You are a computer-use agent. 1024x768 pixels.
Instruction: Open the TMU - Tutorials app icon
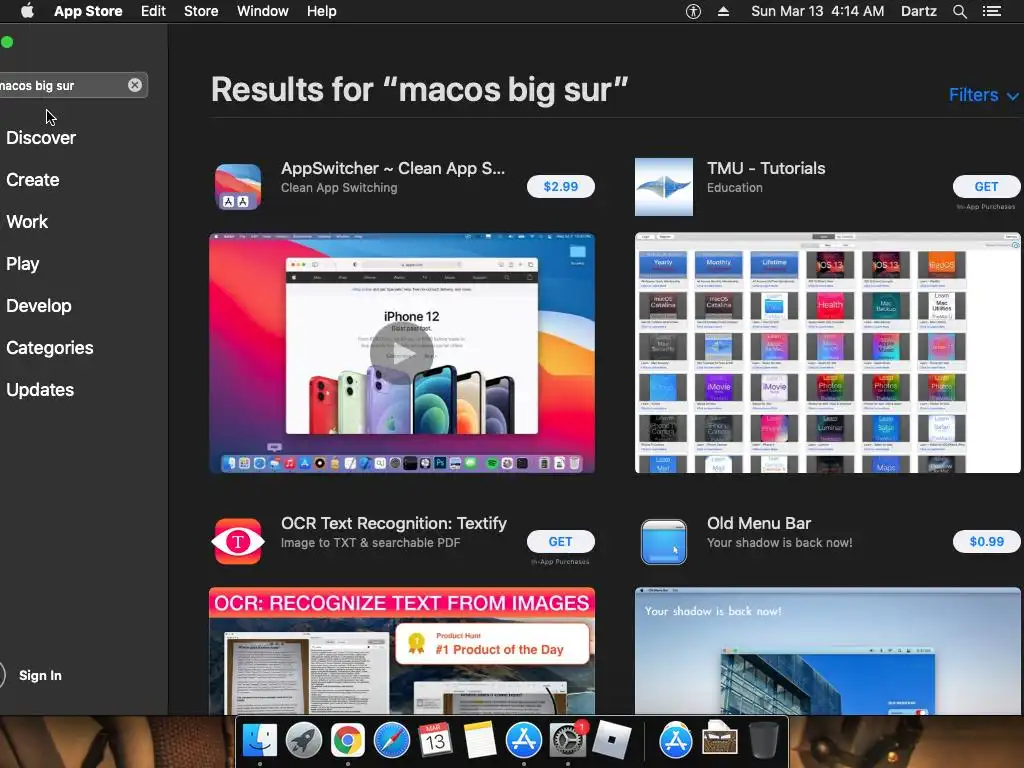point(664,187)
